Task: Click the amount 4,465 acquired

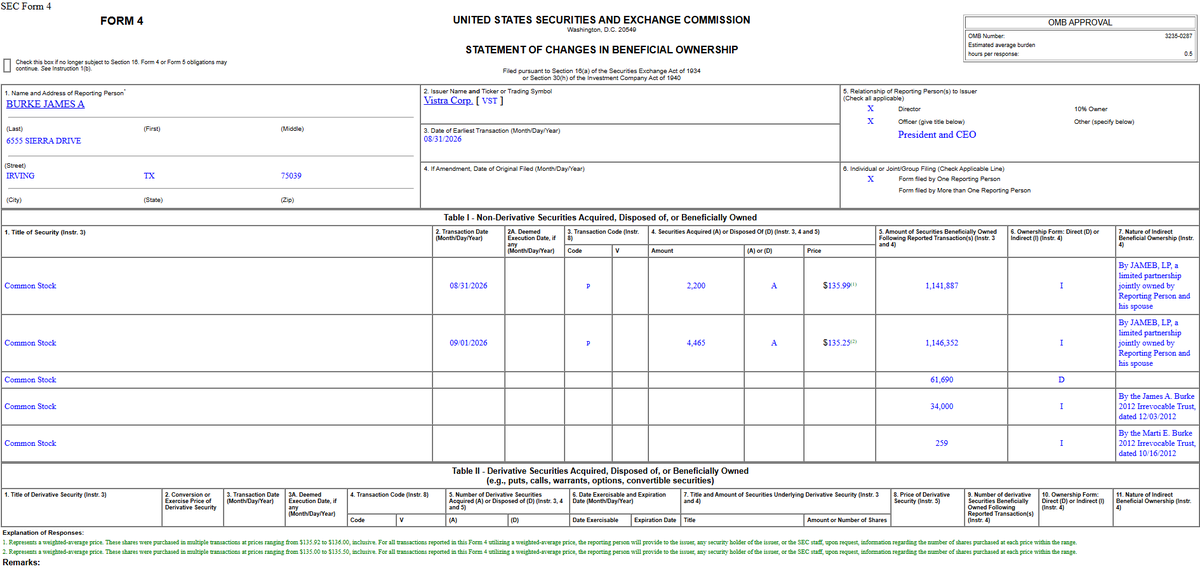Action: 696,343
